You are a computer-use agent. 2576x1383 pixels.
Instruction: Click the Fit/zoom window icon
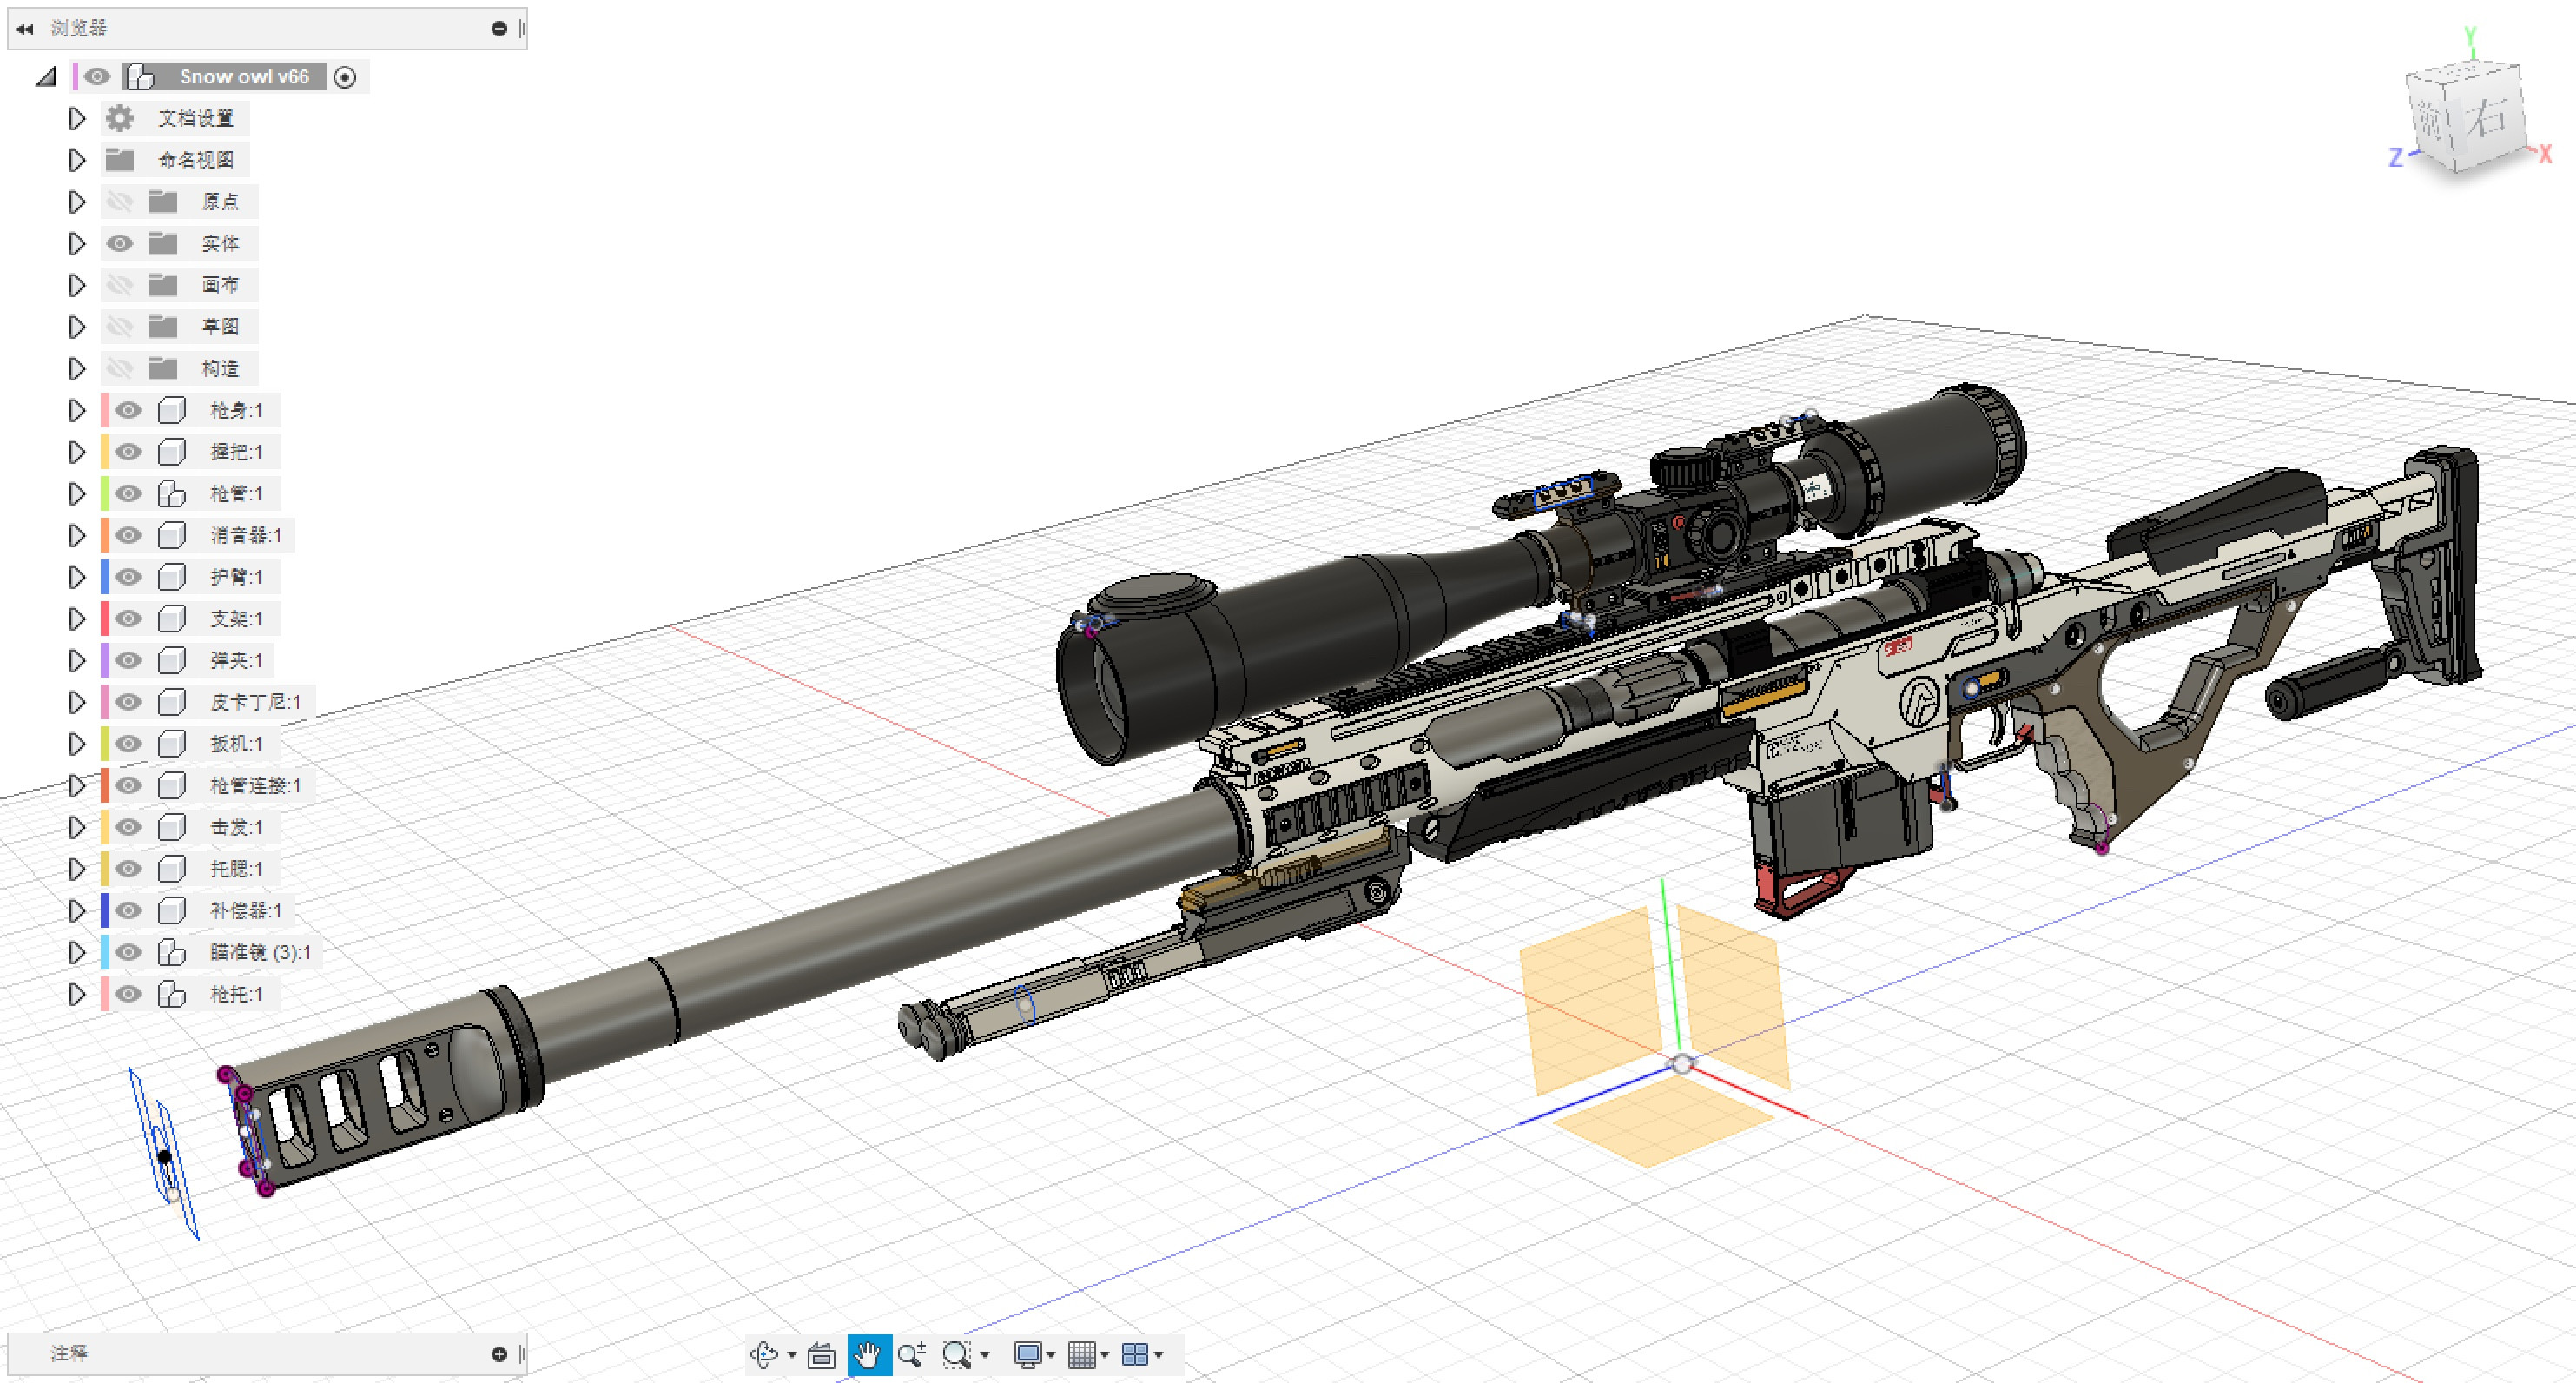pos(957,1355)
